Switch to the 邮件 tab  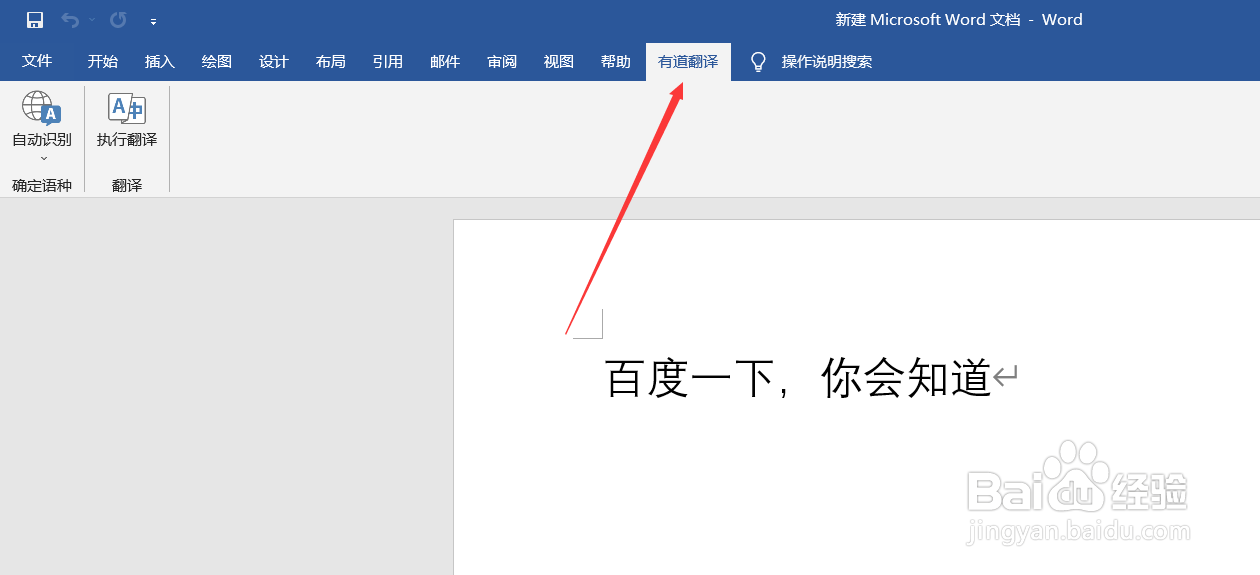coord(444,61)
